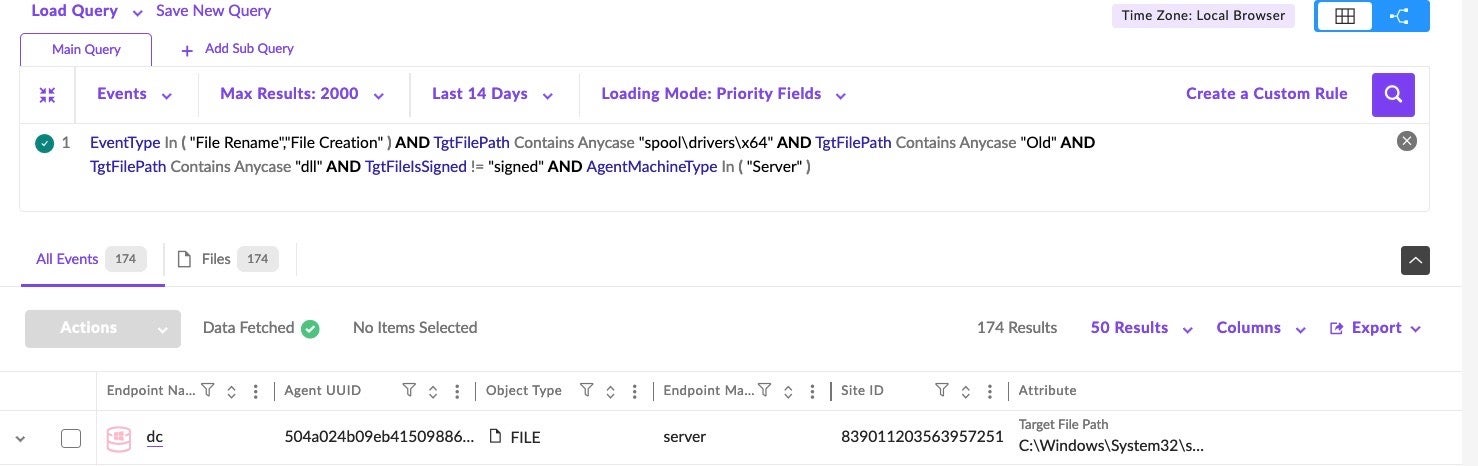Click the Save New Query link
Viewport: 1478px width, 466px height.
tap(213, 11)
